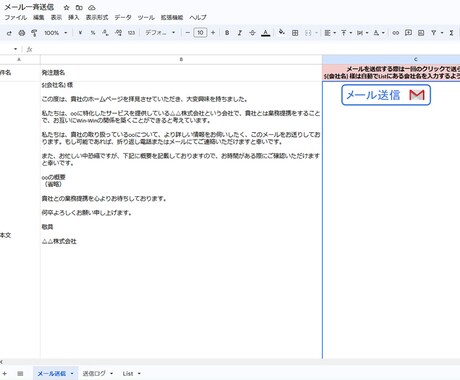The image size is (460, 380).
Task: Click the move-to-folder icon beside the title
Action: coord(79,7)
